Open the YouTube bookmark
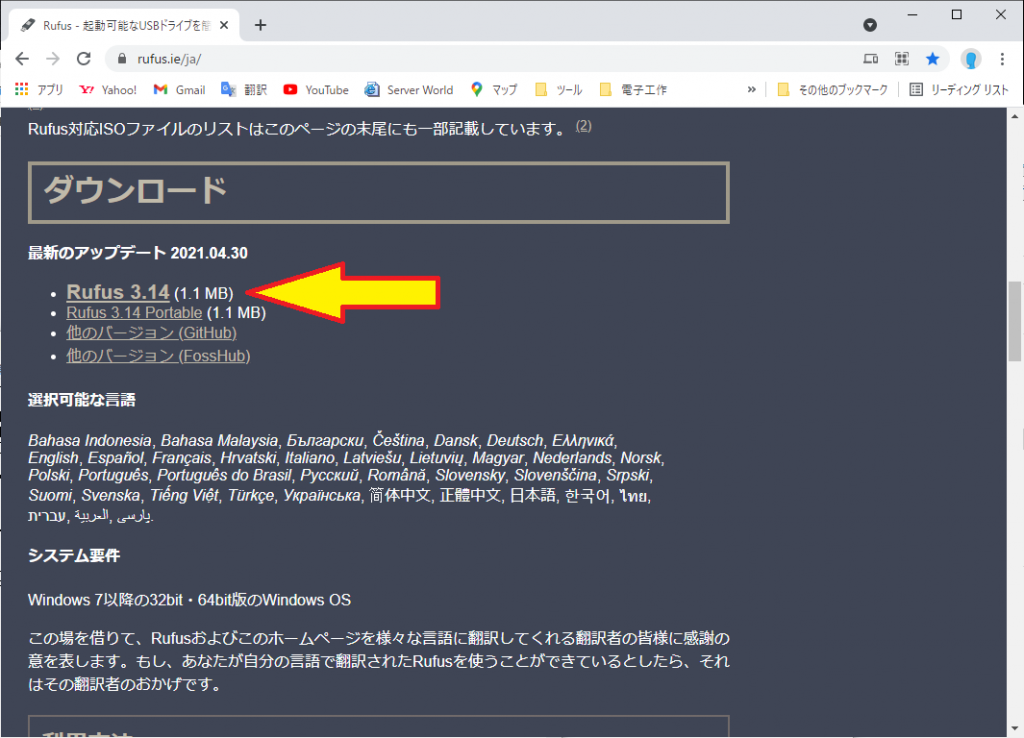This screenshot has width=1024, height=738. [x=316, y=89]
